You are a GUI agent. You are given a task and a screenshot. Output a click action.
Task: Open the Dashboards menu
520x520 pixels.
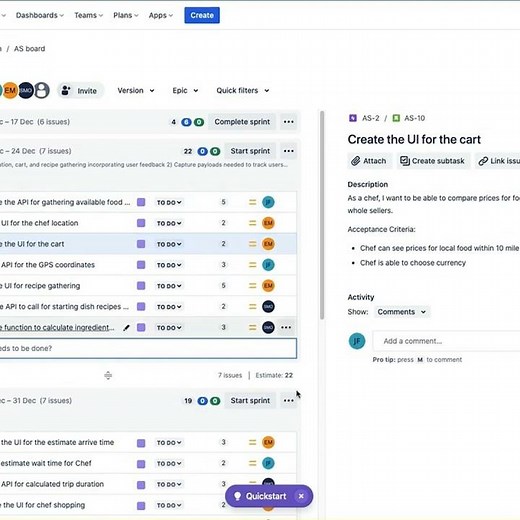click(39, 15)
